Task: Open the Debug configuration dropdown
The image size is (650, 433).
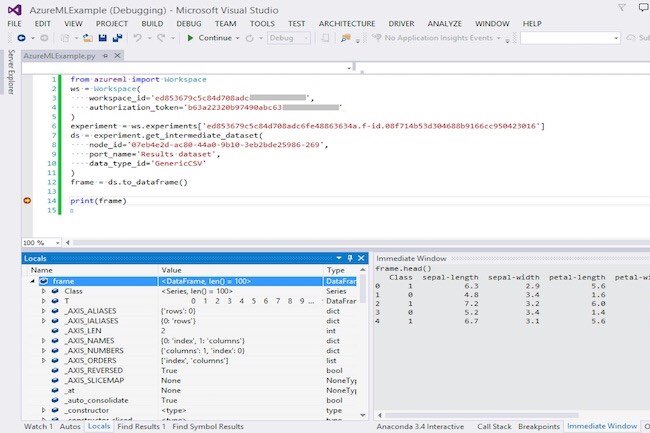Action: [x=289, y=38]
